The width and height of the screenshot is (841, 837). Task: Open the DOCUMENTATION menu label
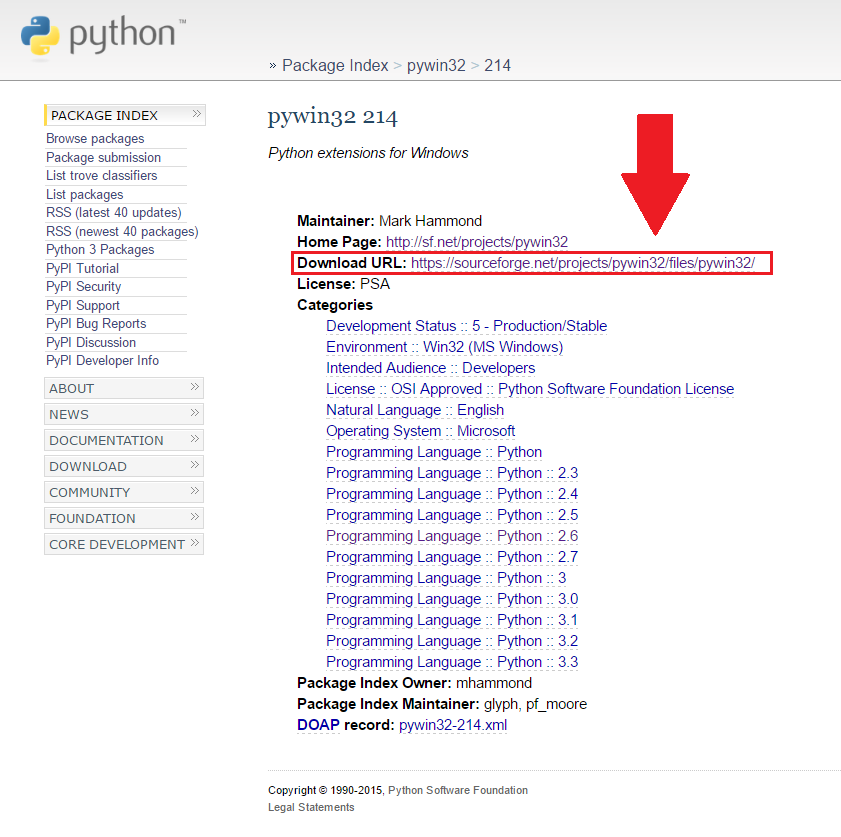(106, 441)
